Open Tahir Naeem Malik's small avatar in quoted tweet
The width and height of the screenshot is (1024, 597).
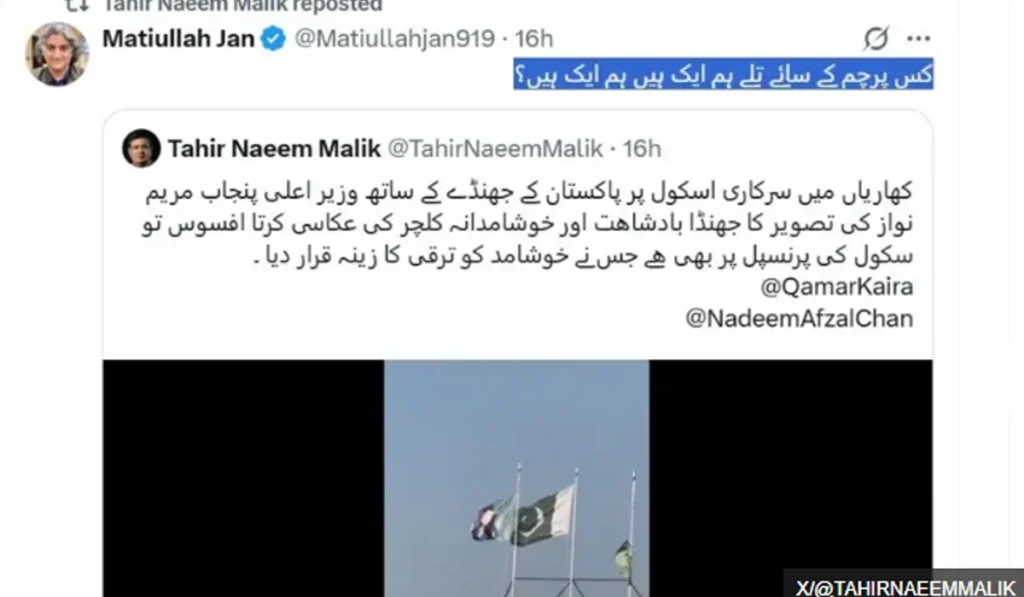point(141,148)
